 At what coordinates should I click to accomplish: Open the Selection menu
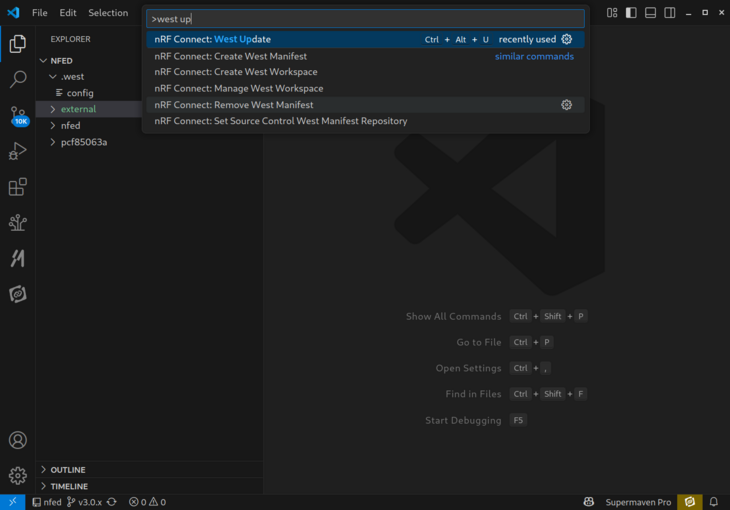coord(108,13)
